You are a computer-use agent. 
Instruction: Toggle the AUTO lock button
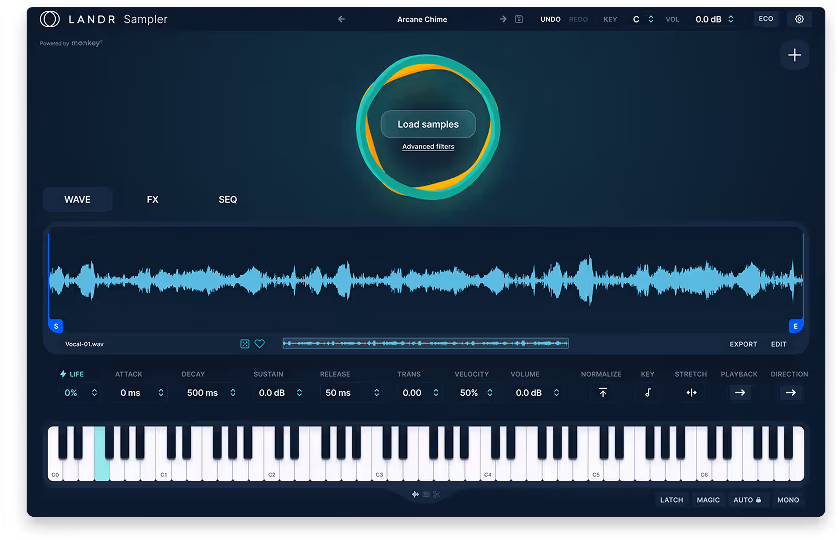747,500
